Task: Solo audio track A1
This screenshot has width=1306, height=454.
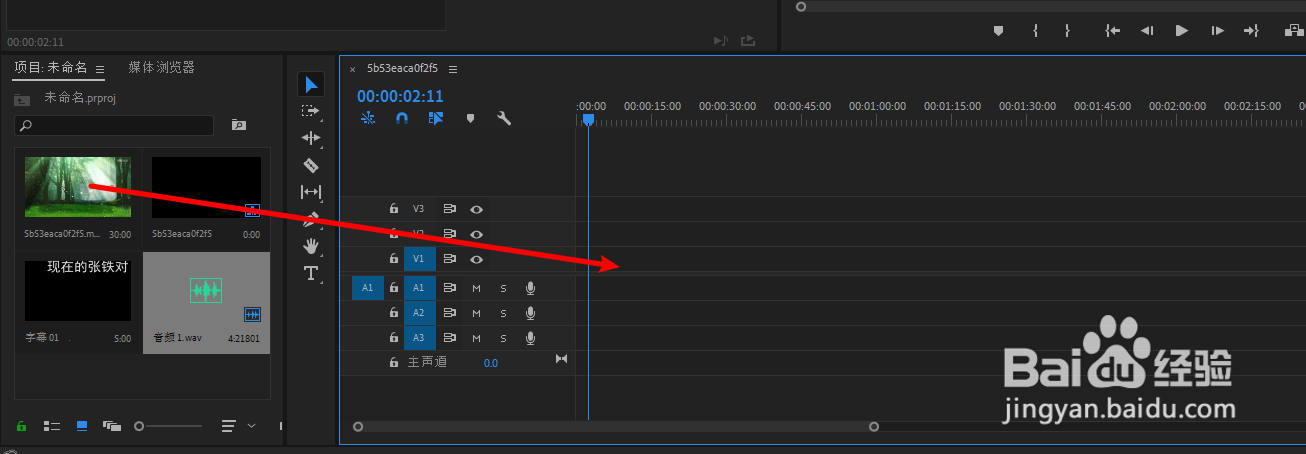Action: point(503,288)
